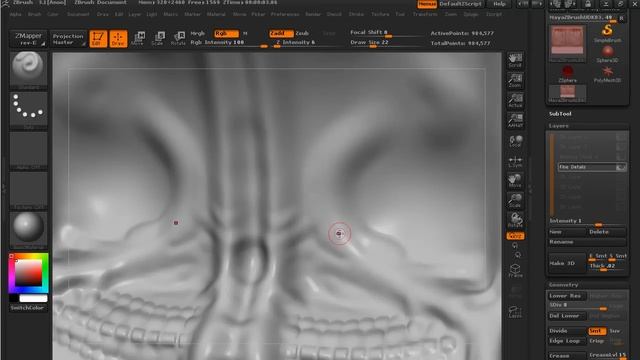The height and width of the screenshot is (360, 640).
Task: Open Projection Master
Action: [x=68, y=39]
